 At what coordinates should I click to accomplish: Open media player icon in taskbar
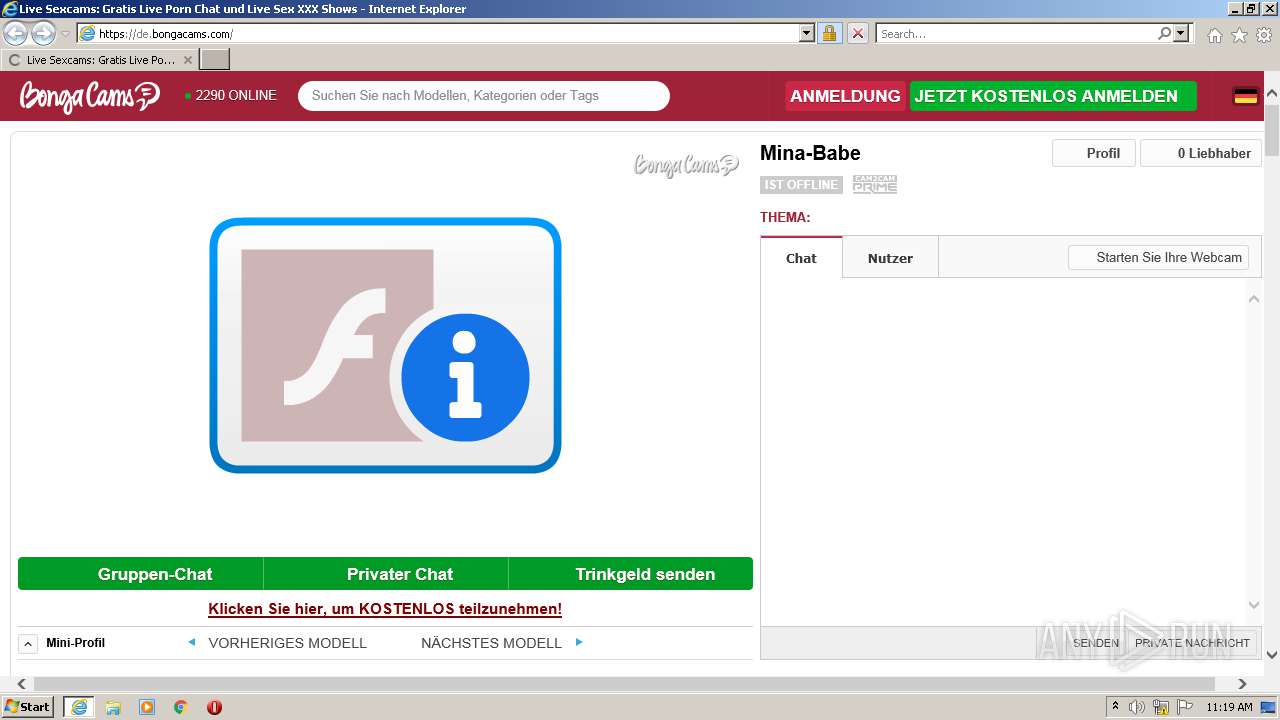[x=147, y=707]
